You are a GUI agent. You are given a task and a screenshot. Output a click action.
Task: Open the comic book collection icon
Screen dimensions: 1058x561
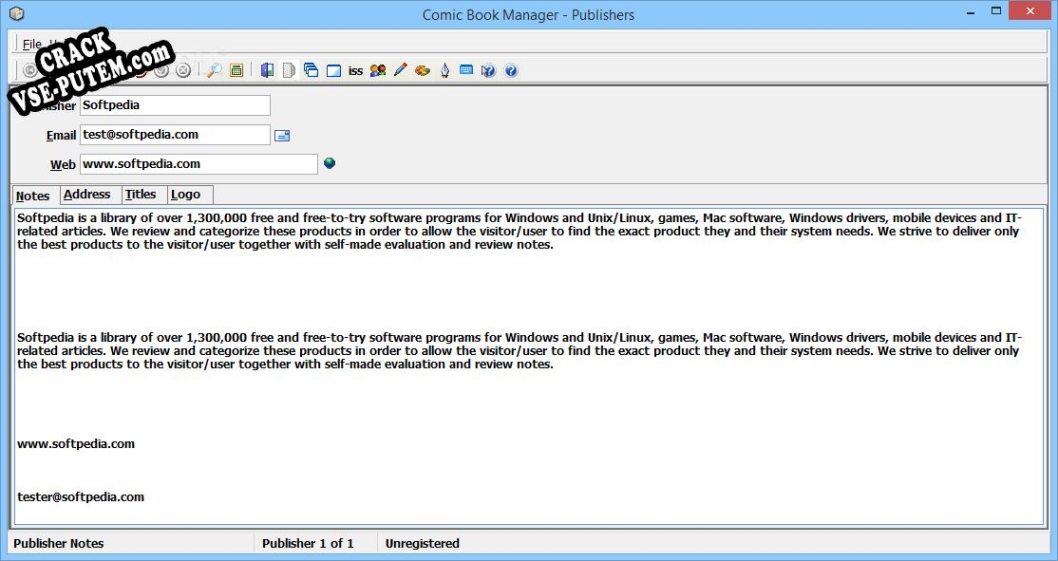(267, 70)
